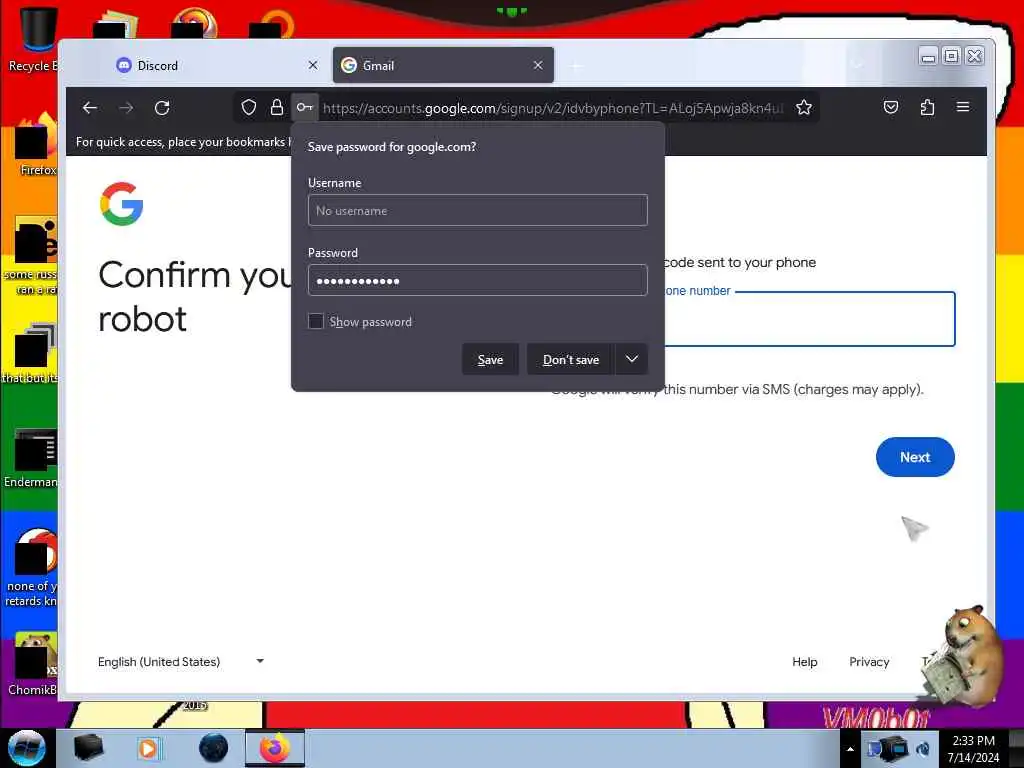Select the Gmail tab
1024x768 pixels.
tap(443, 65)
